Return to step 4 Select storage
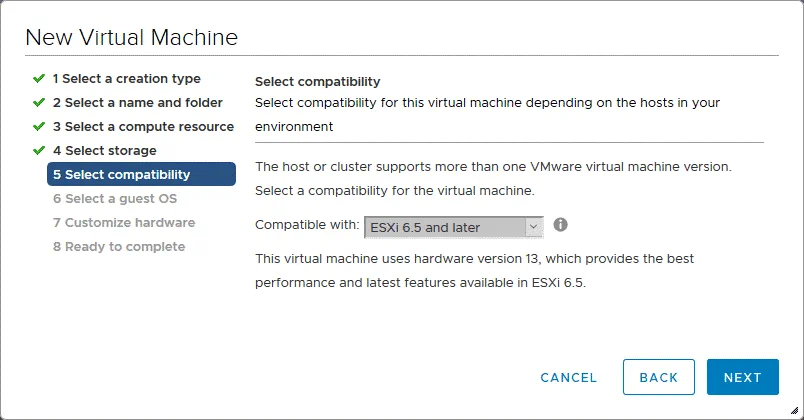This screenshot has height=420, width=804. 104,150
